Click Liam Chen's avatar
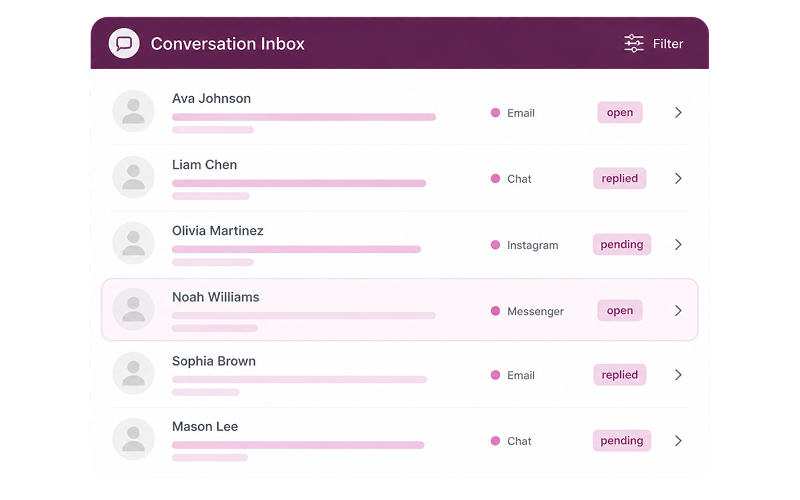This screenshot has width=800, height=500. click(x=133, y=177)
